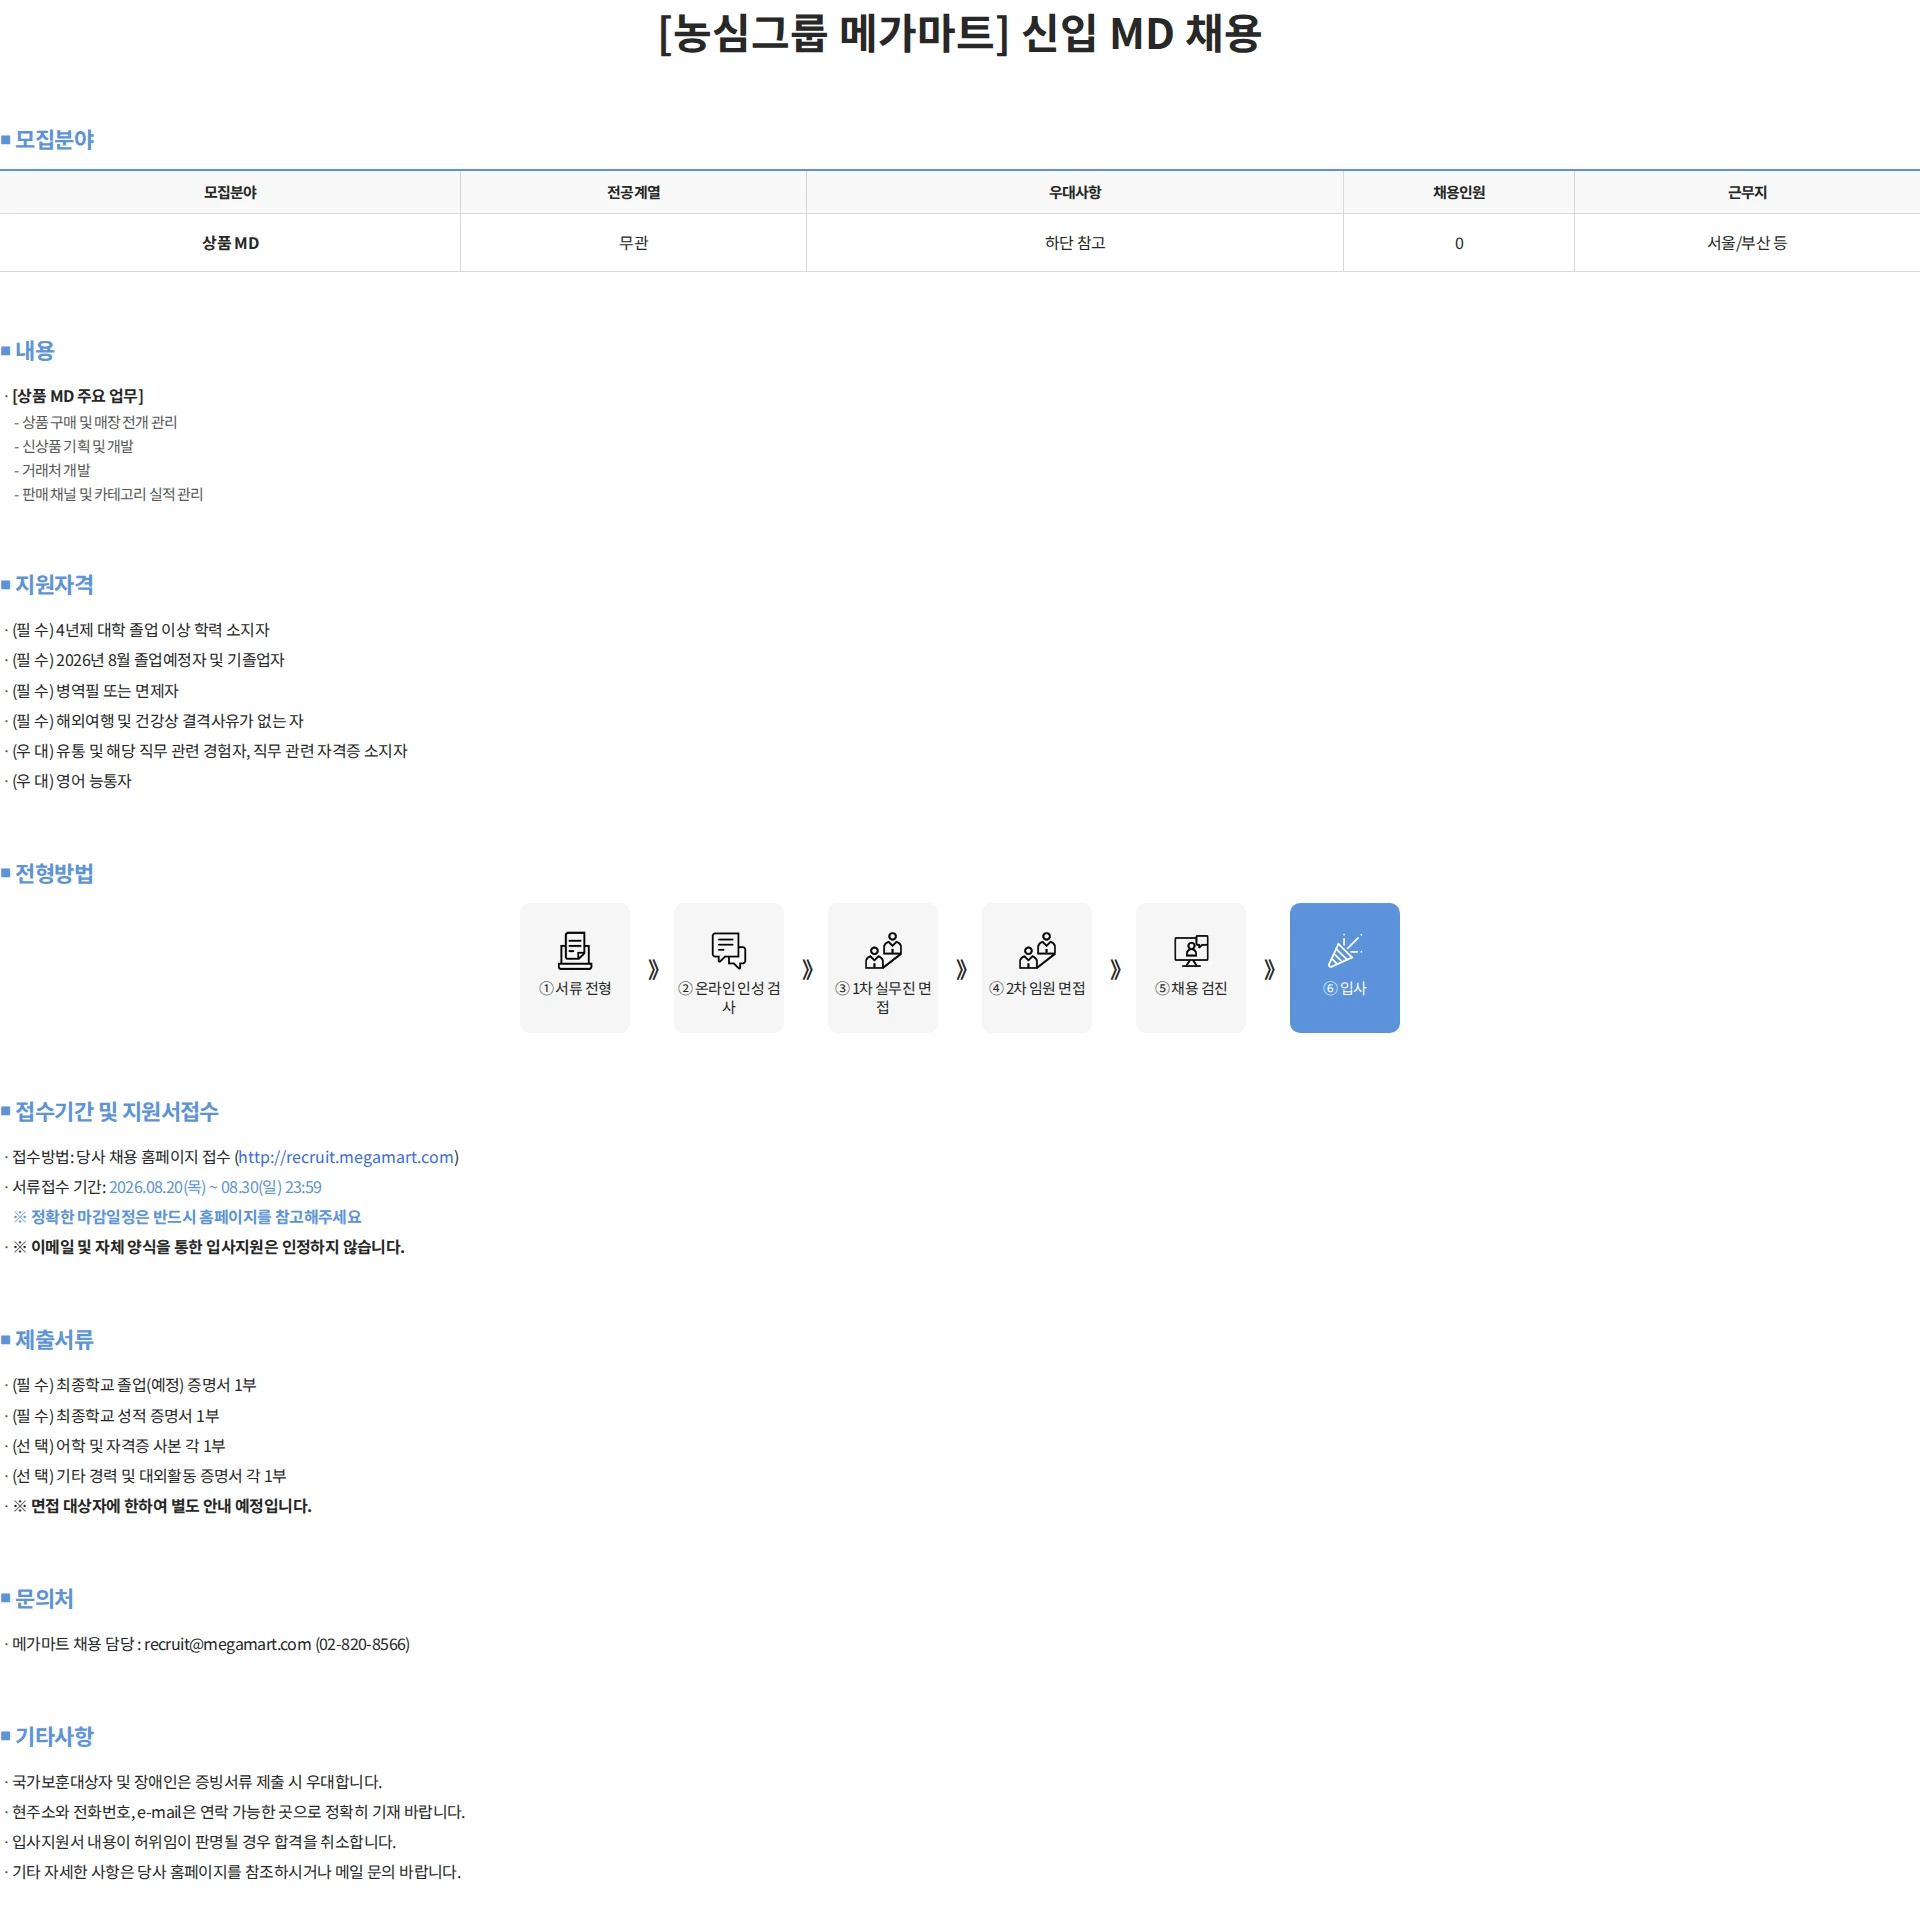Click the 허위임이 판명될 경우 line

pos(204,1842)
